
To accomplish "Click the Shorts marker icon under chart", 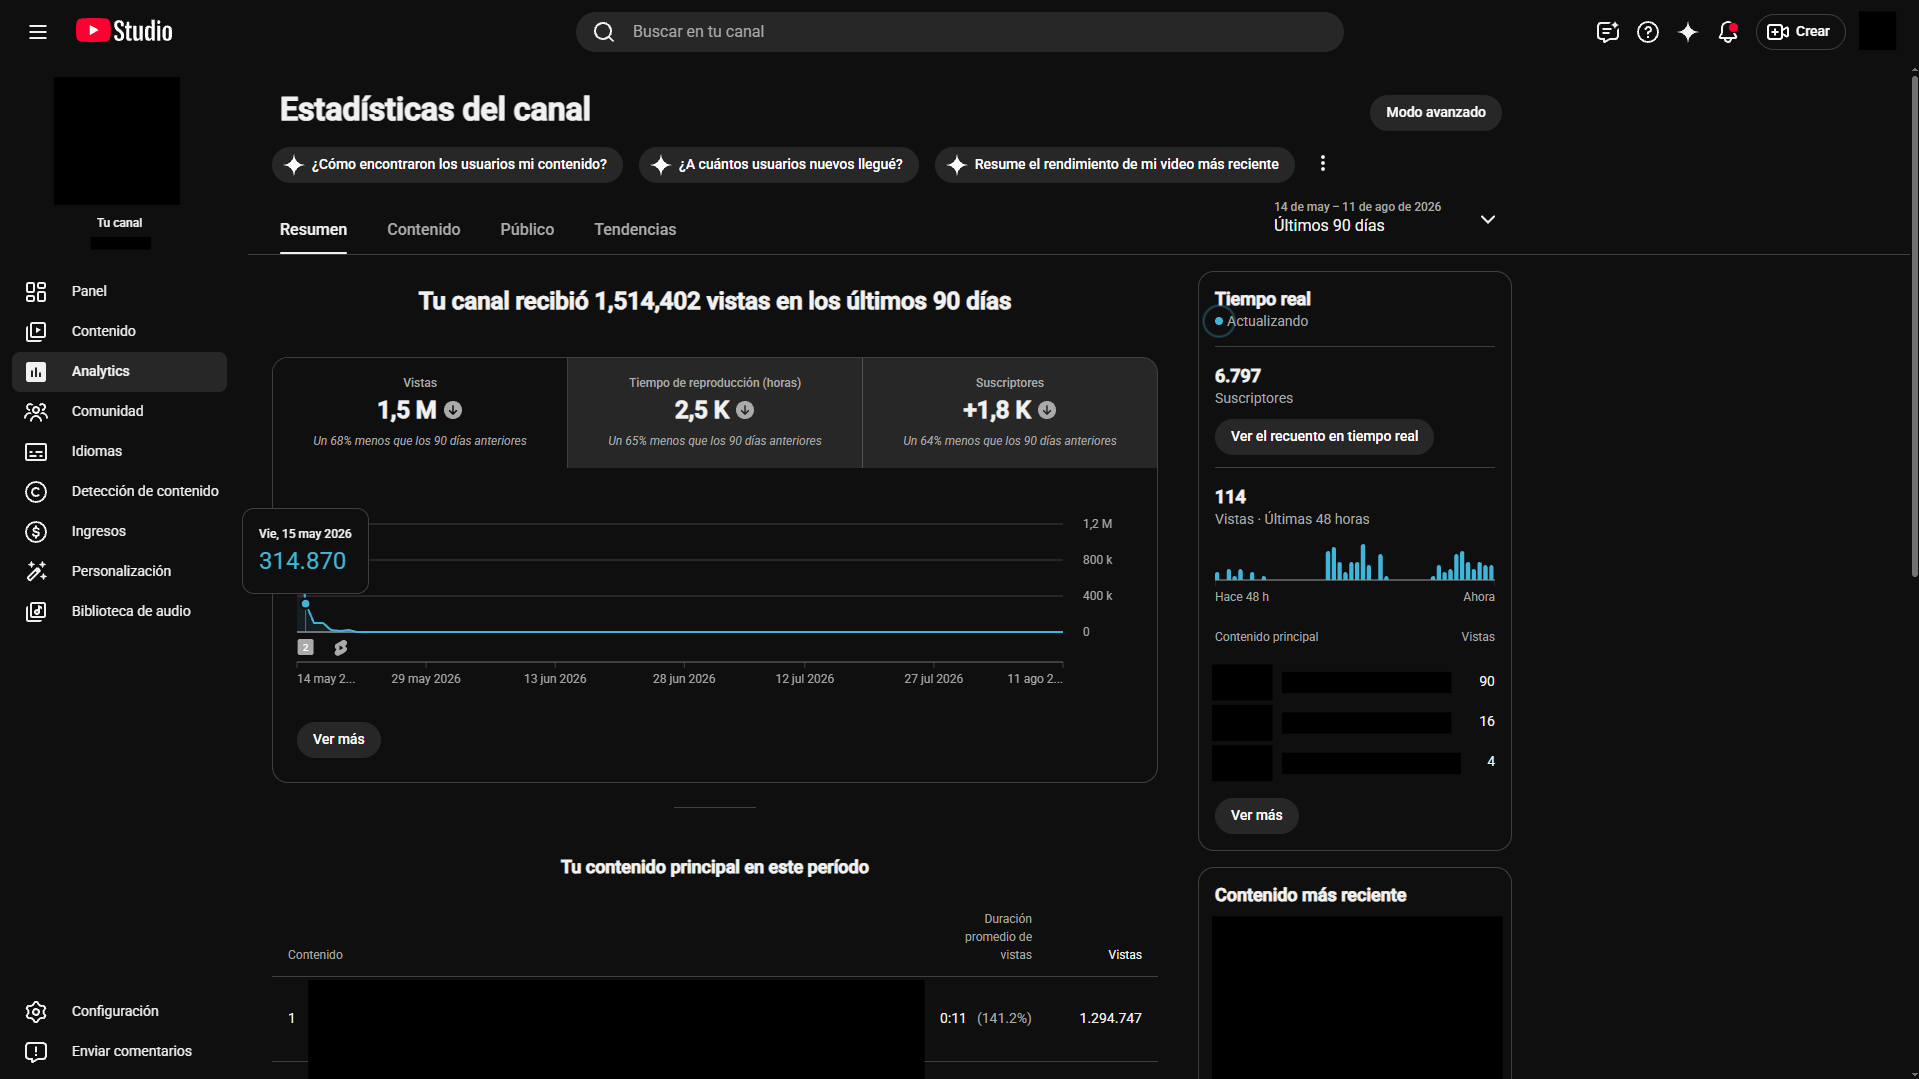I will (341, 648).
